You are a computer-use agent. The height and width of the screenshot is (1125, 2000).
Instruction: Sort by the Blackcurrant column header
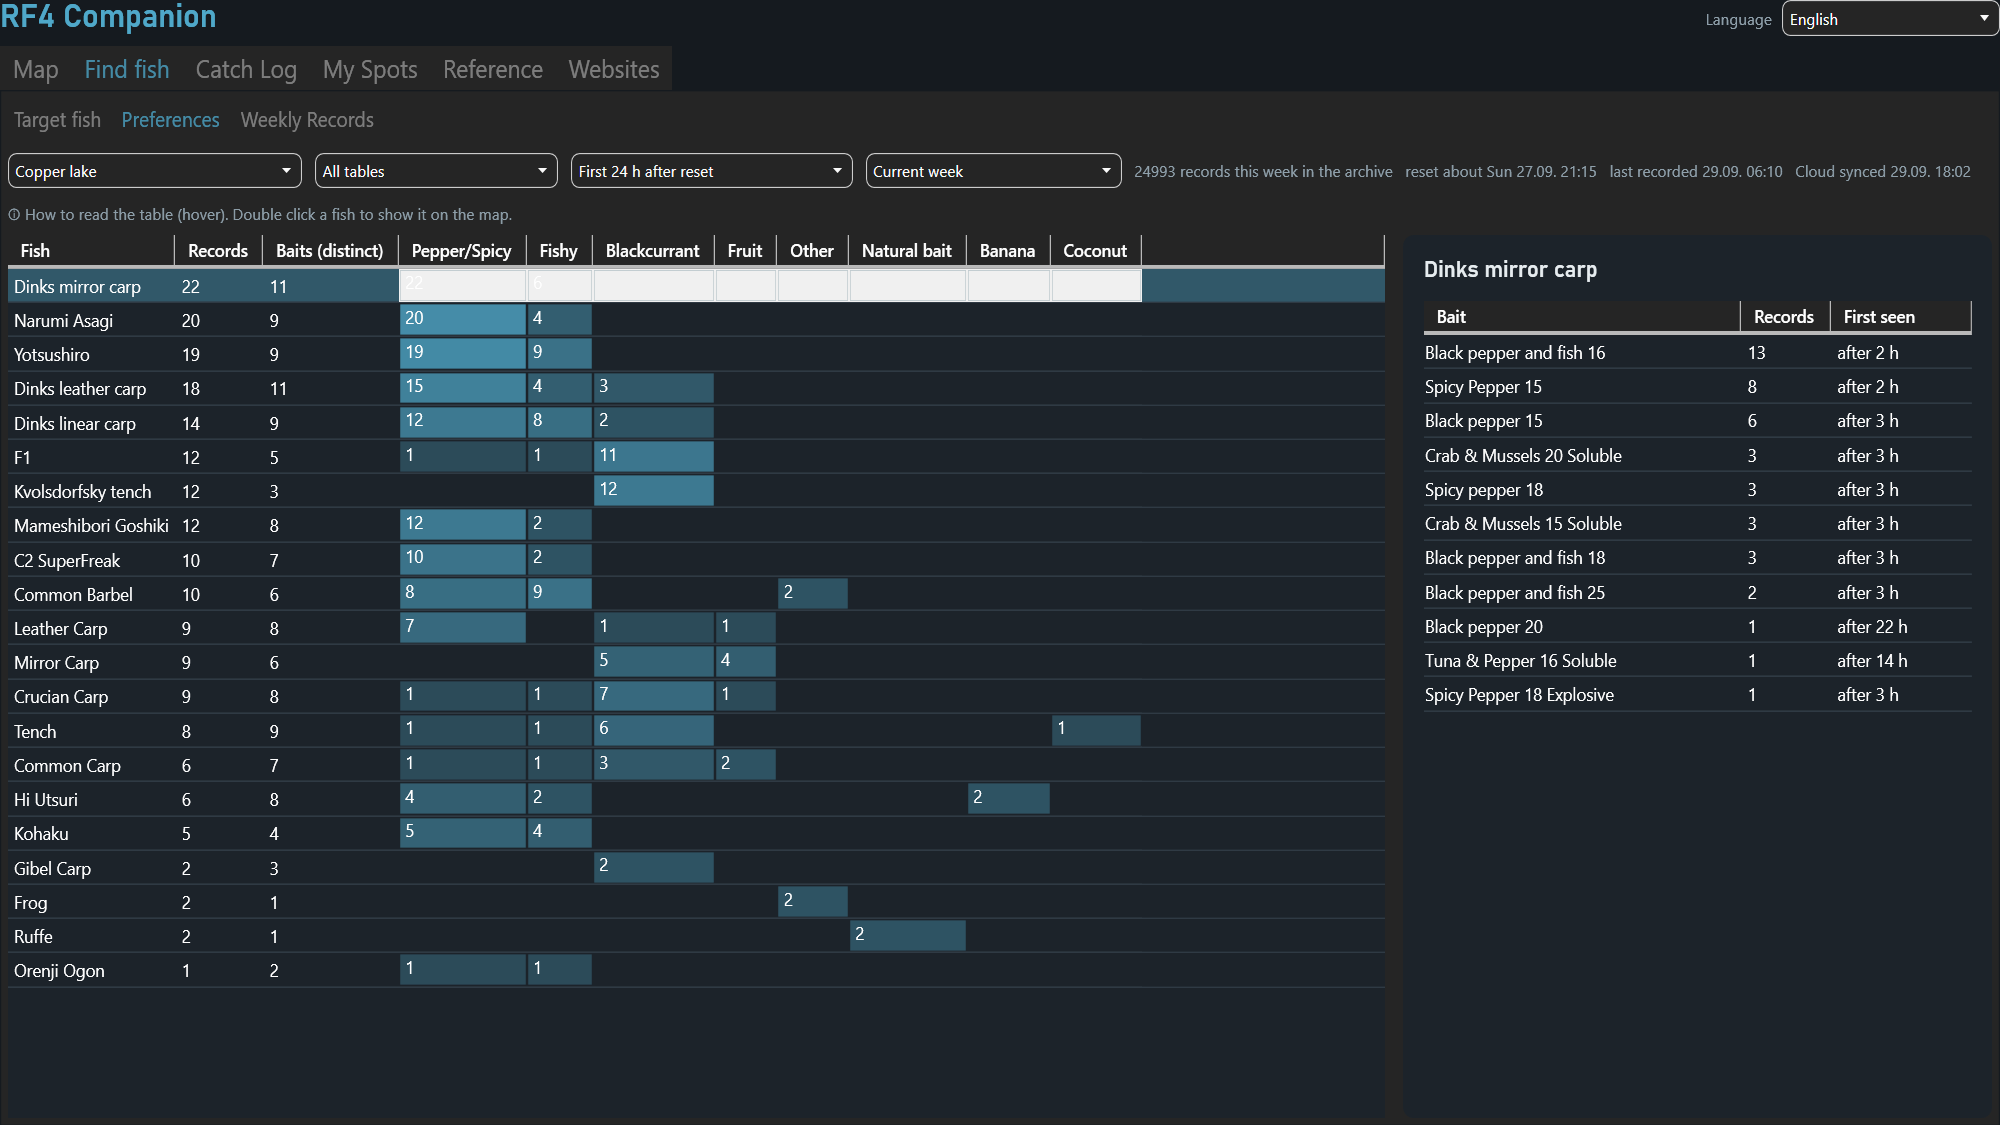(x=653, y=251)
